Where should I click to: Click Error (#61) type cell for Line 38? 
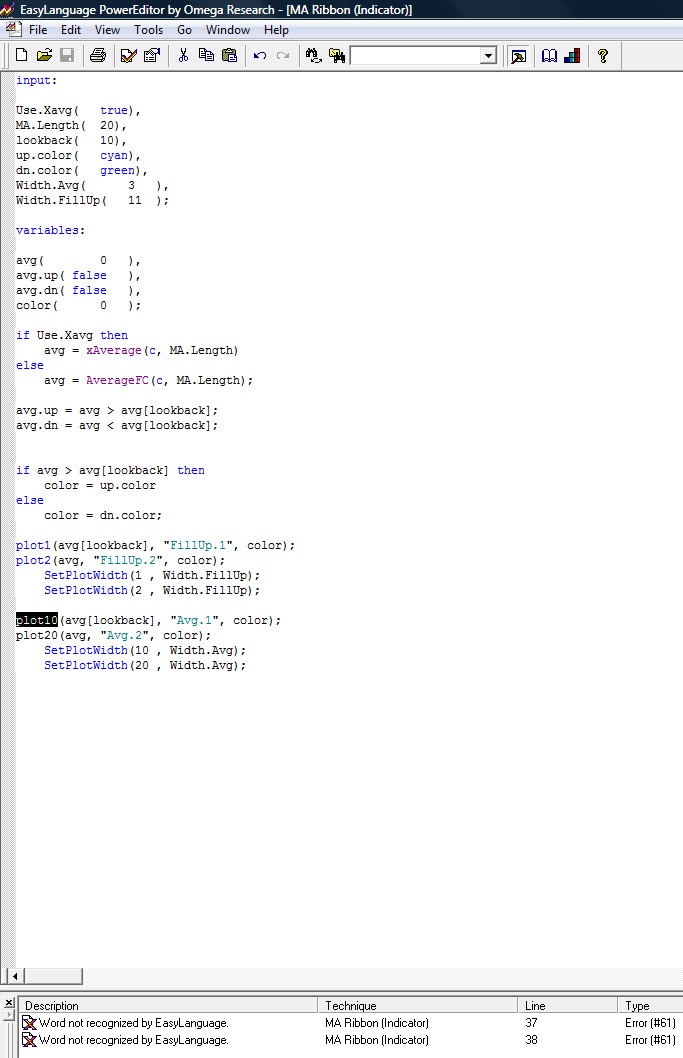tap(650, 1040)
